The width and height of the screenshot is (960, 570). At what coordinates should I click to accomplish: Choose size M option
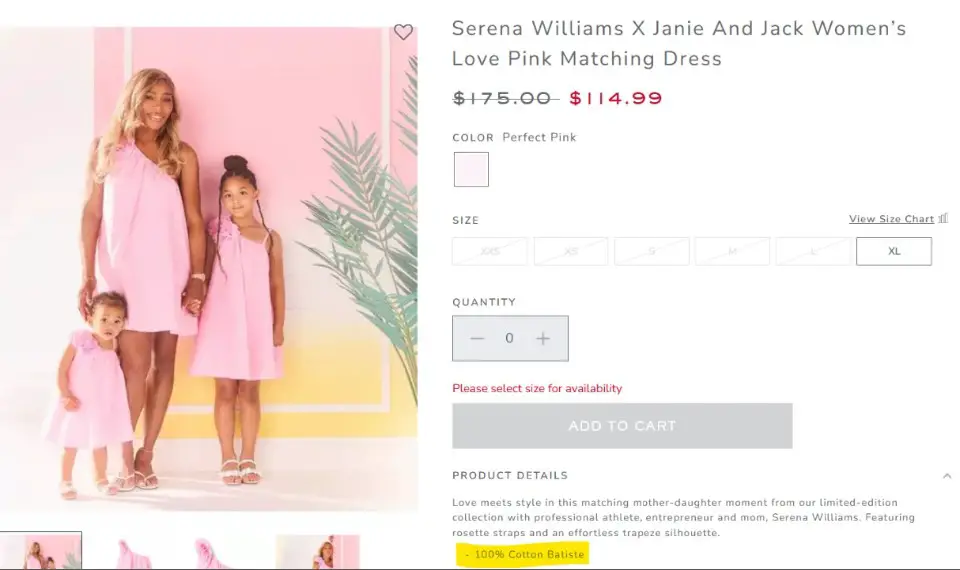point(732,251)
